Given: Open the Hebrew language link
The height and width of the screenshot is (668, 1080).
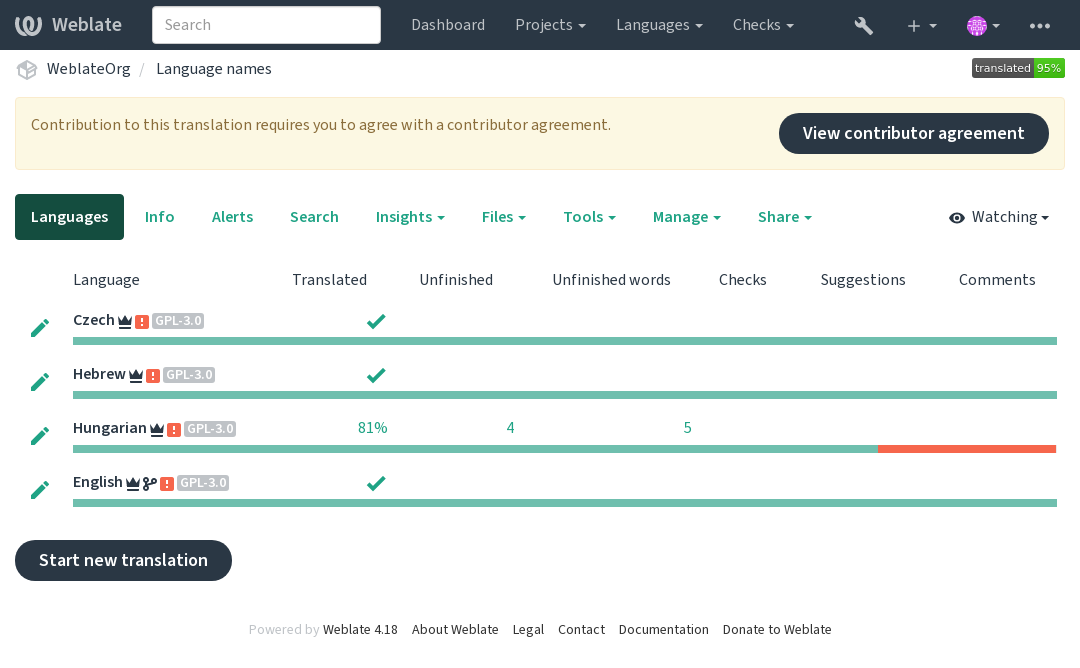Looking at the screenshot, I should 99,374.
